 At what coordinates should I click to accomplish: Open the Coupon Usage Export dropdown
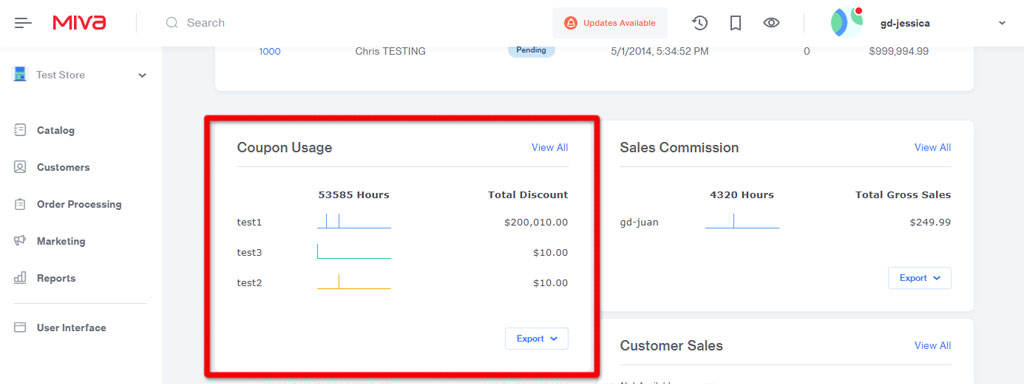537,338
